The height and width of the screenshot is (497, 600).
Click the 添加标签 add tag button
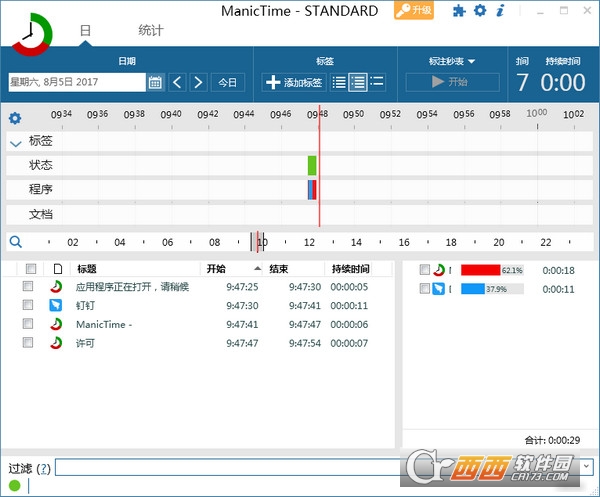pyautogui.click(x=294, y=82)
